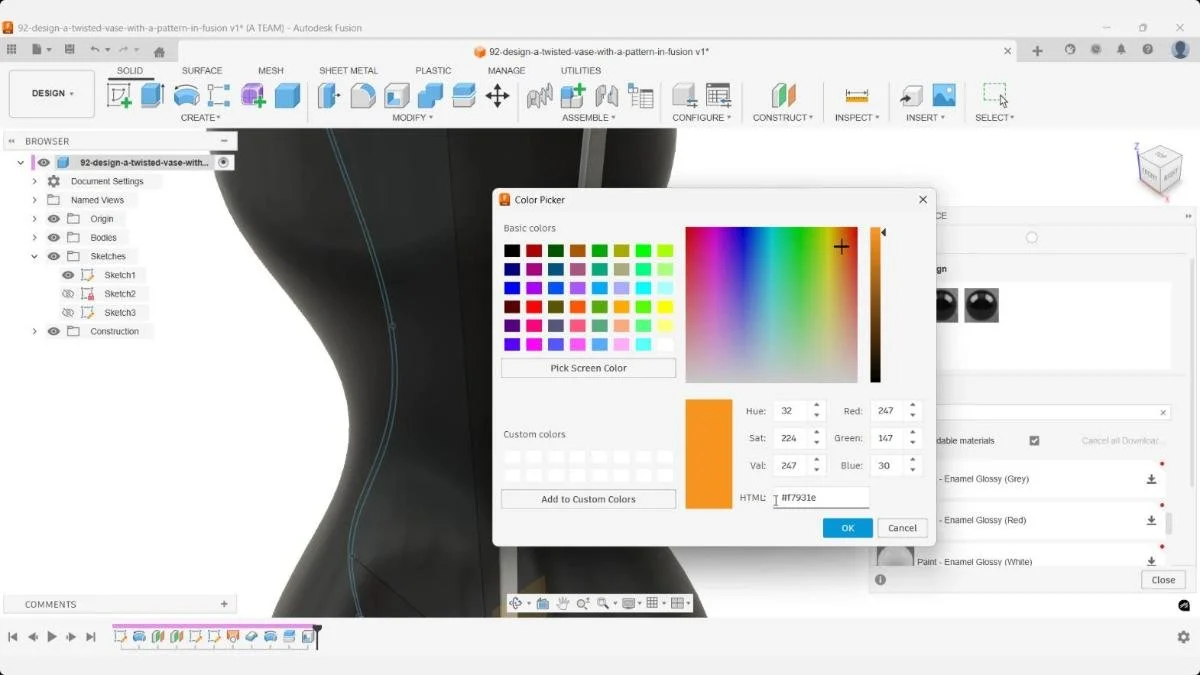Activate the Pan tool in navigation bar
Image resolution: width=1200 pixels, height=675 pixels.
(563, 603)
